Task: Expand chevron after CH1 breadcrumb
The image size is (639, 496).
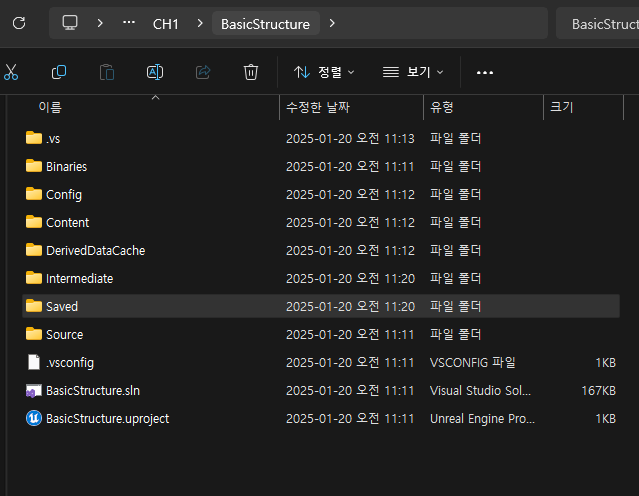Action: tap(200, 23)
